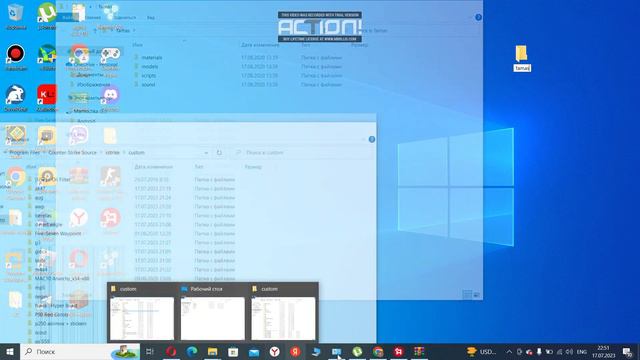The width and height of the screenshot is (640, 360).
Task: Select the Recycle Bin desktop icon
Action: 16,16
